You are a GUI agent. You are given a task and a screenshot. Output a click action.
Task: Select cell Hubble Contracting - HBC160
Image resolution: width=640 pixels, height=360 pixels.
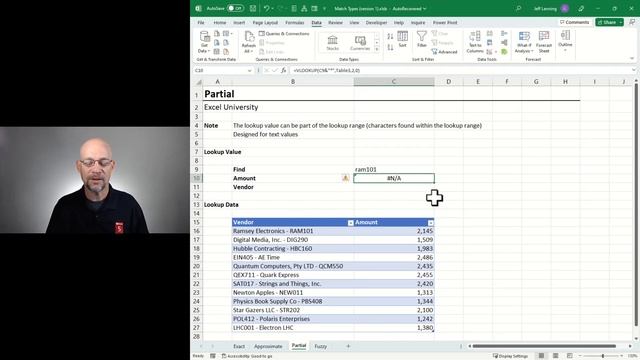click(293, 249)
